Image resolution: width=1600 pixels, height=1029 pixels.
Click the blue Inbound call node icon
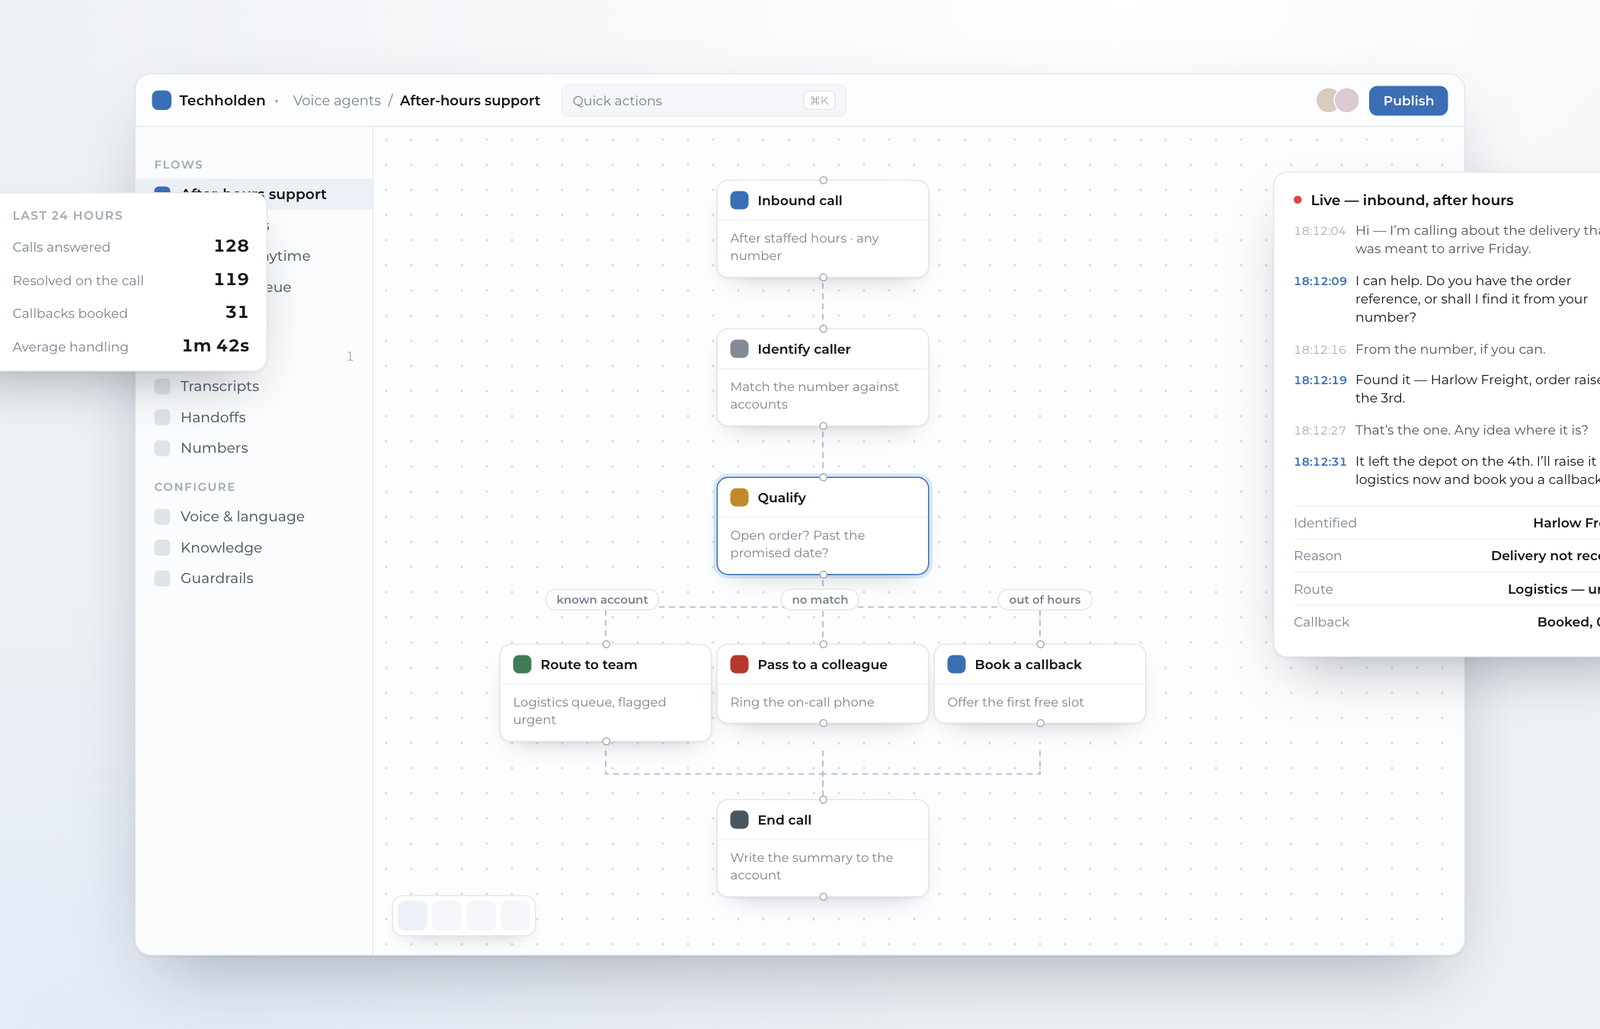739,200
